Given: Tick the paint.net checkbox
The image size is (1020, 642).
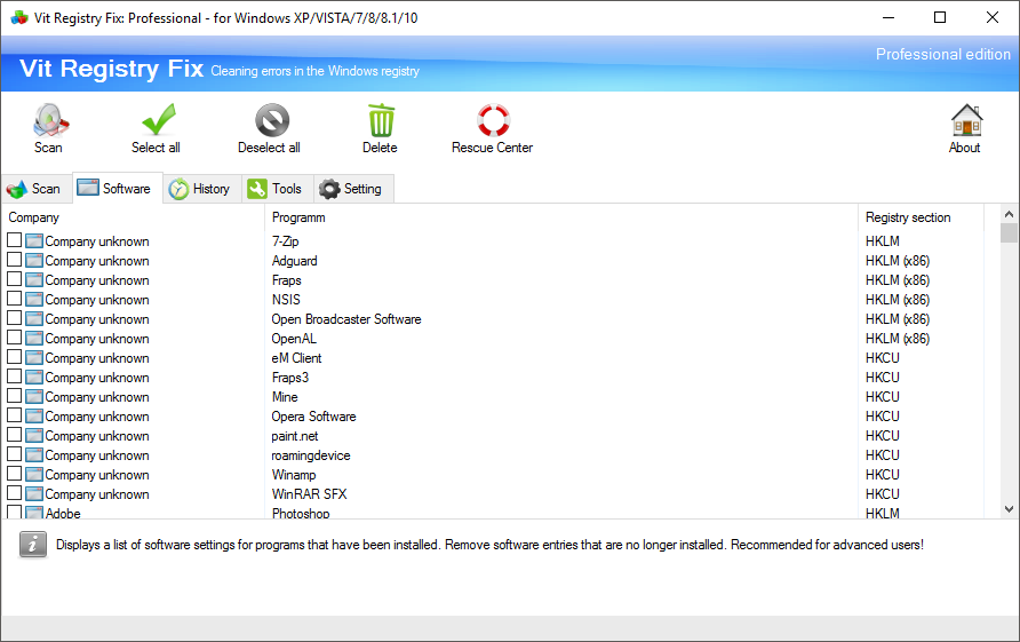Looking at the screenshot, I should tap(14, 435).
